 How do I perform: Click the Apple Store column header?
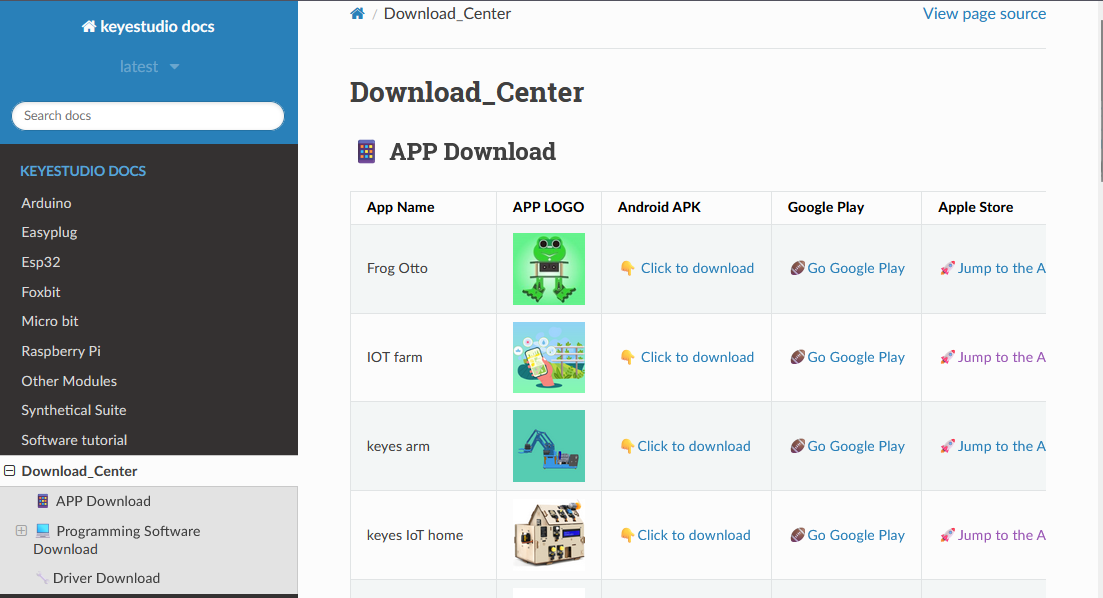pos(976,208)
